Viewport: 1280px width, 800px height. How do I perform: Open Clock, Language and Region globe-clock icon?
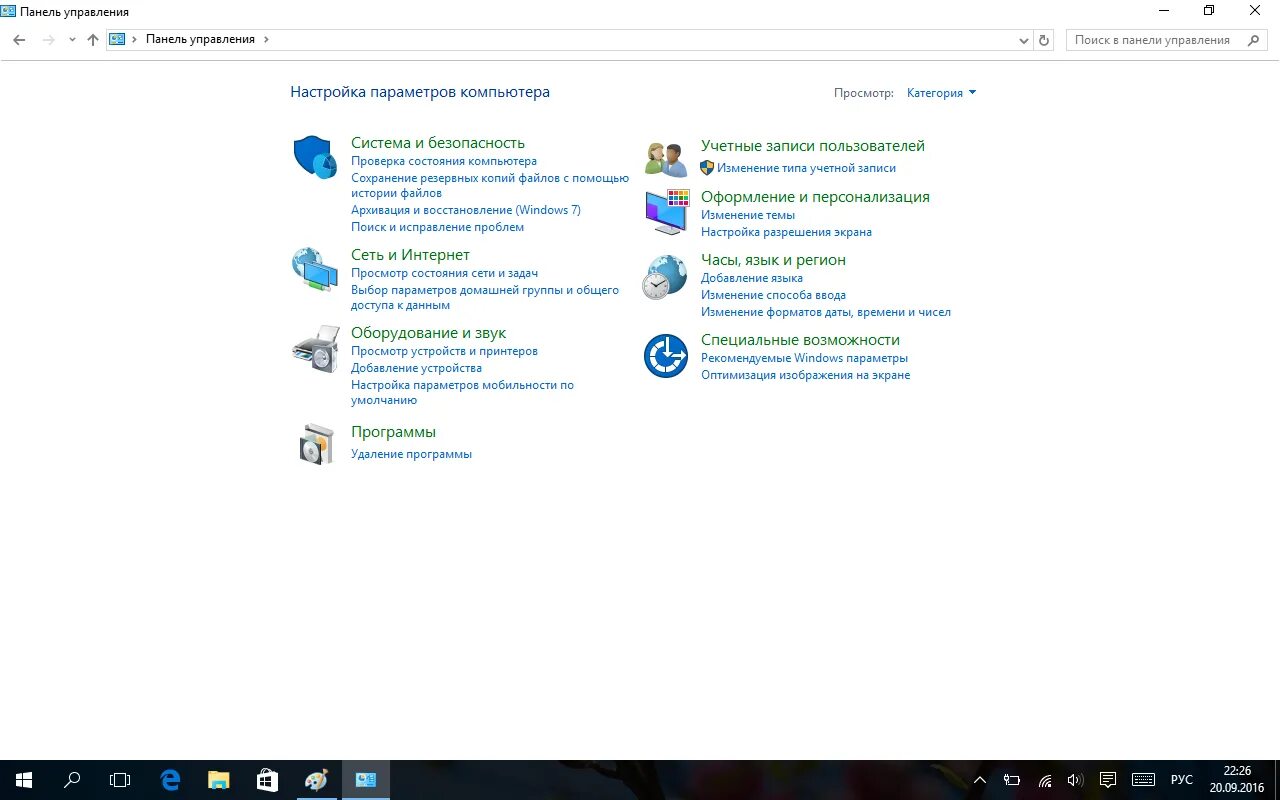click(x=665, y=277)
